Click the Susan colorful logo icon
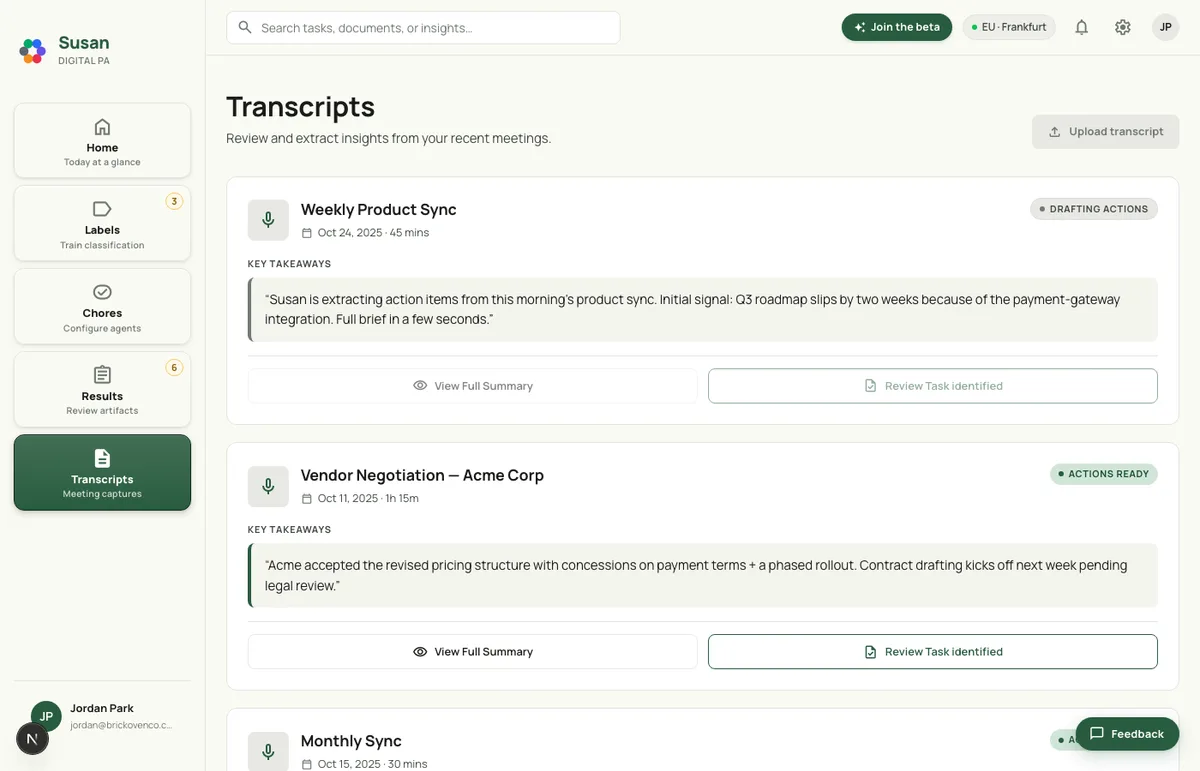 pos(33,51)
